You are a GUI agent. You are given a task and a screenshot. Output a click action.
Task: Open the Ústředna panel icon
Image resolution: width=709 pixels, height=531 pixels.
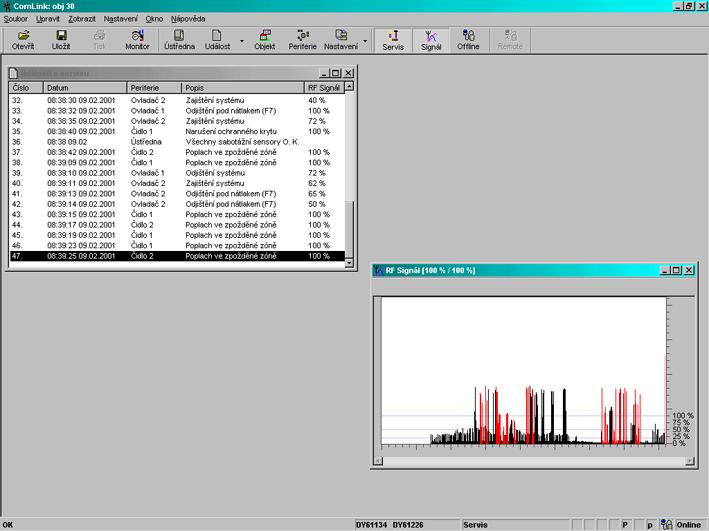[x=180, y=40]
